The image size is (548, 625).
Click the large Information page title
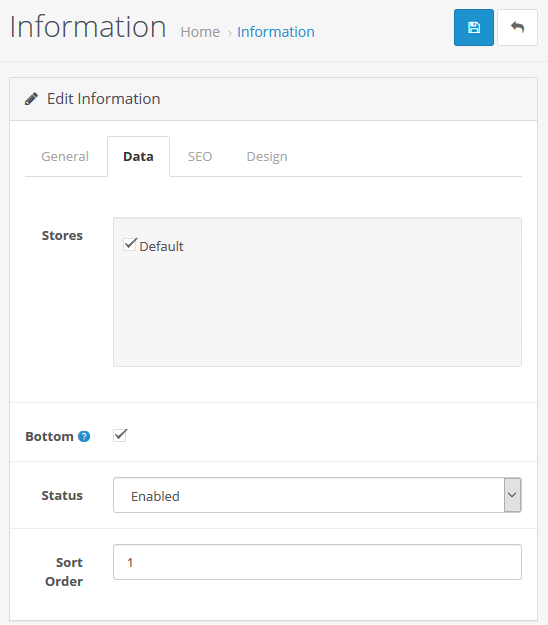tap(88, 27)
